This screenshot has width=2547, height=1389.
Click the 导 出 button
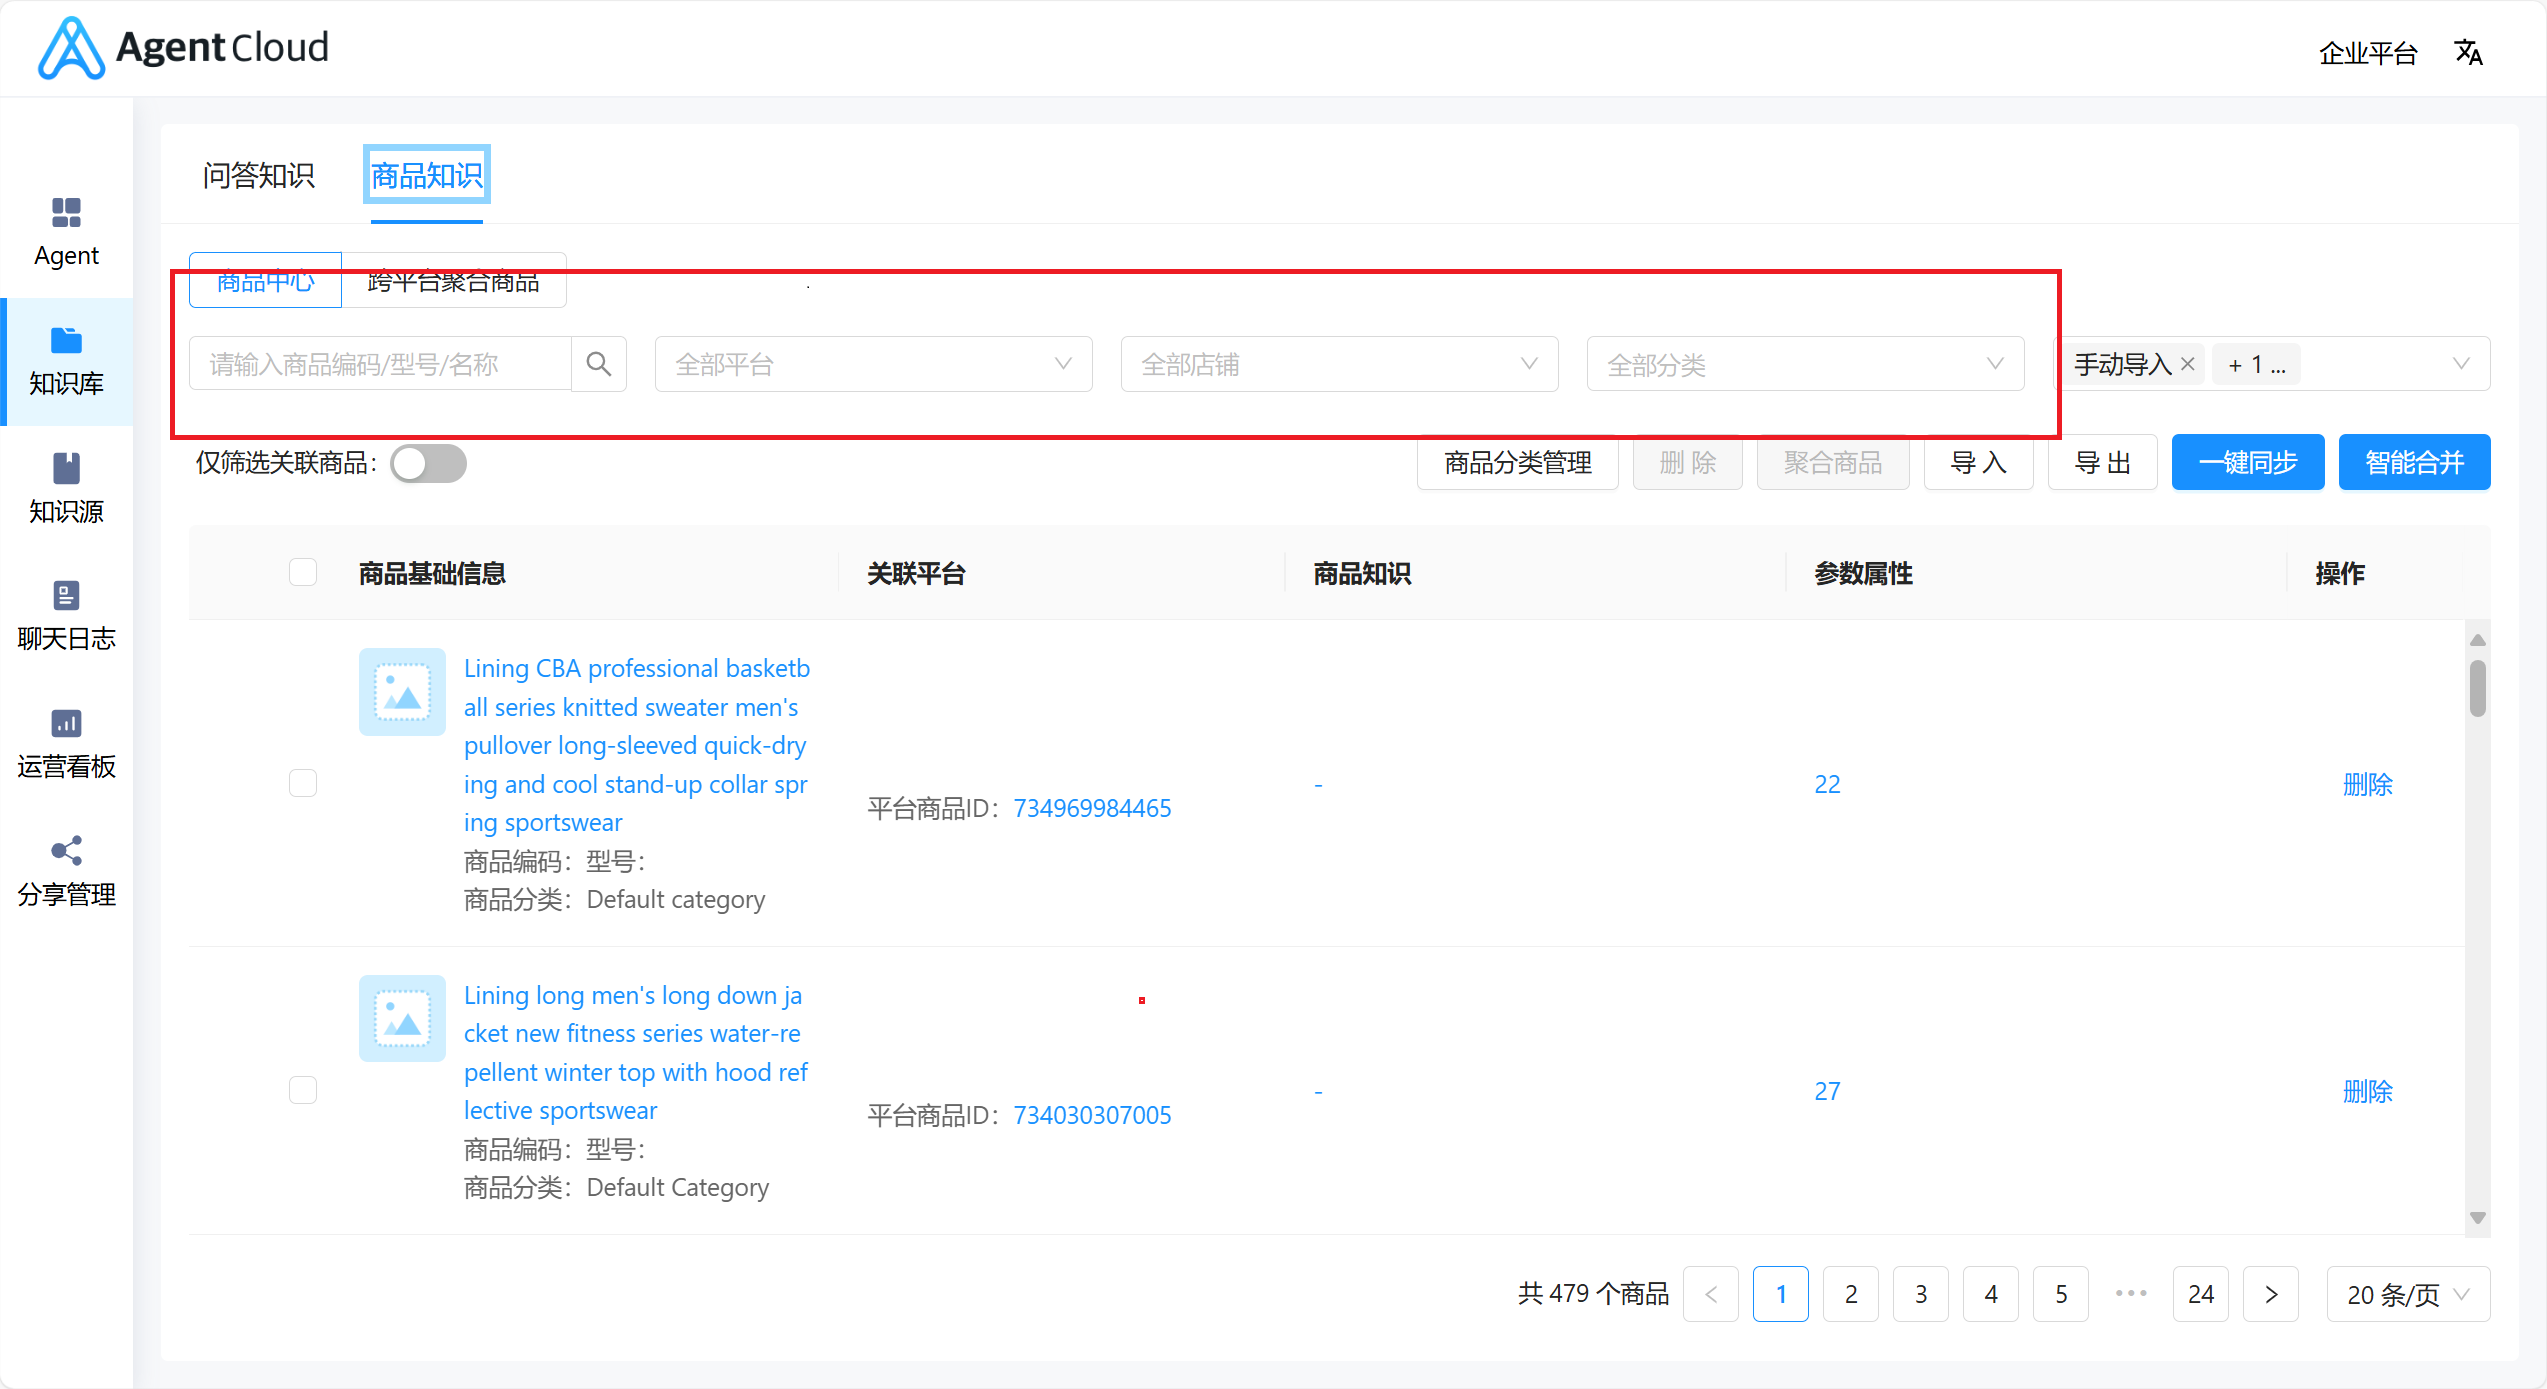(2102, 463)
